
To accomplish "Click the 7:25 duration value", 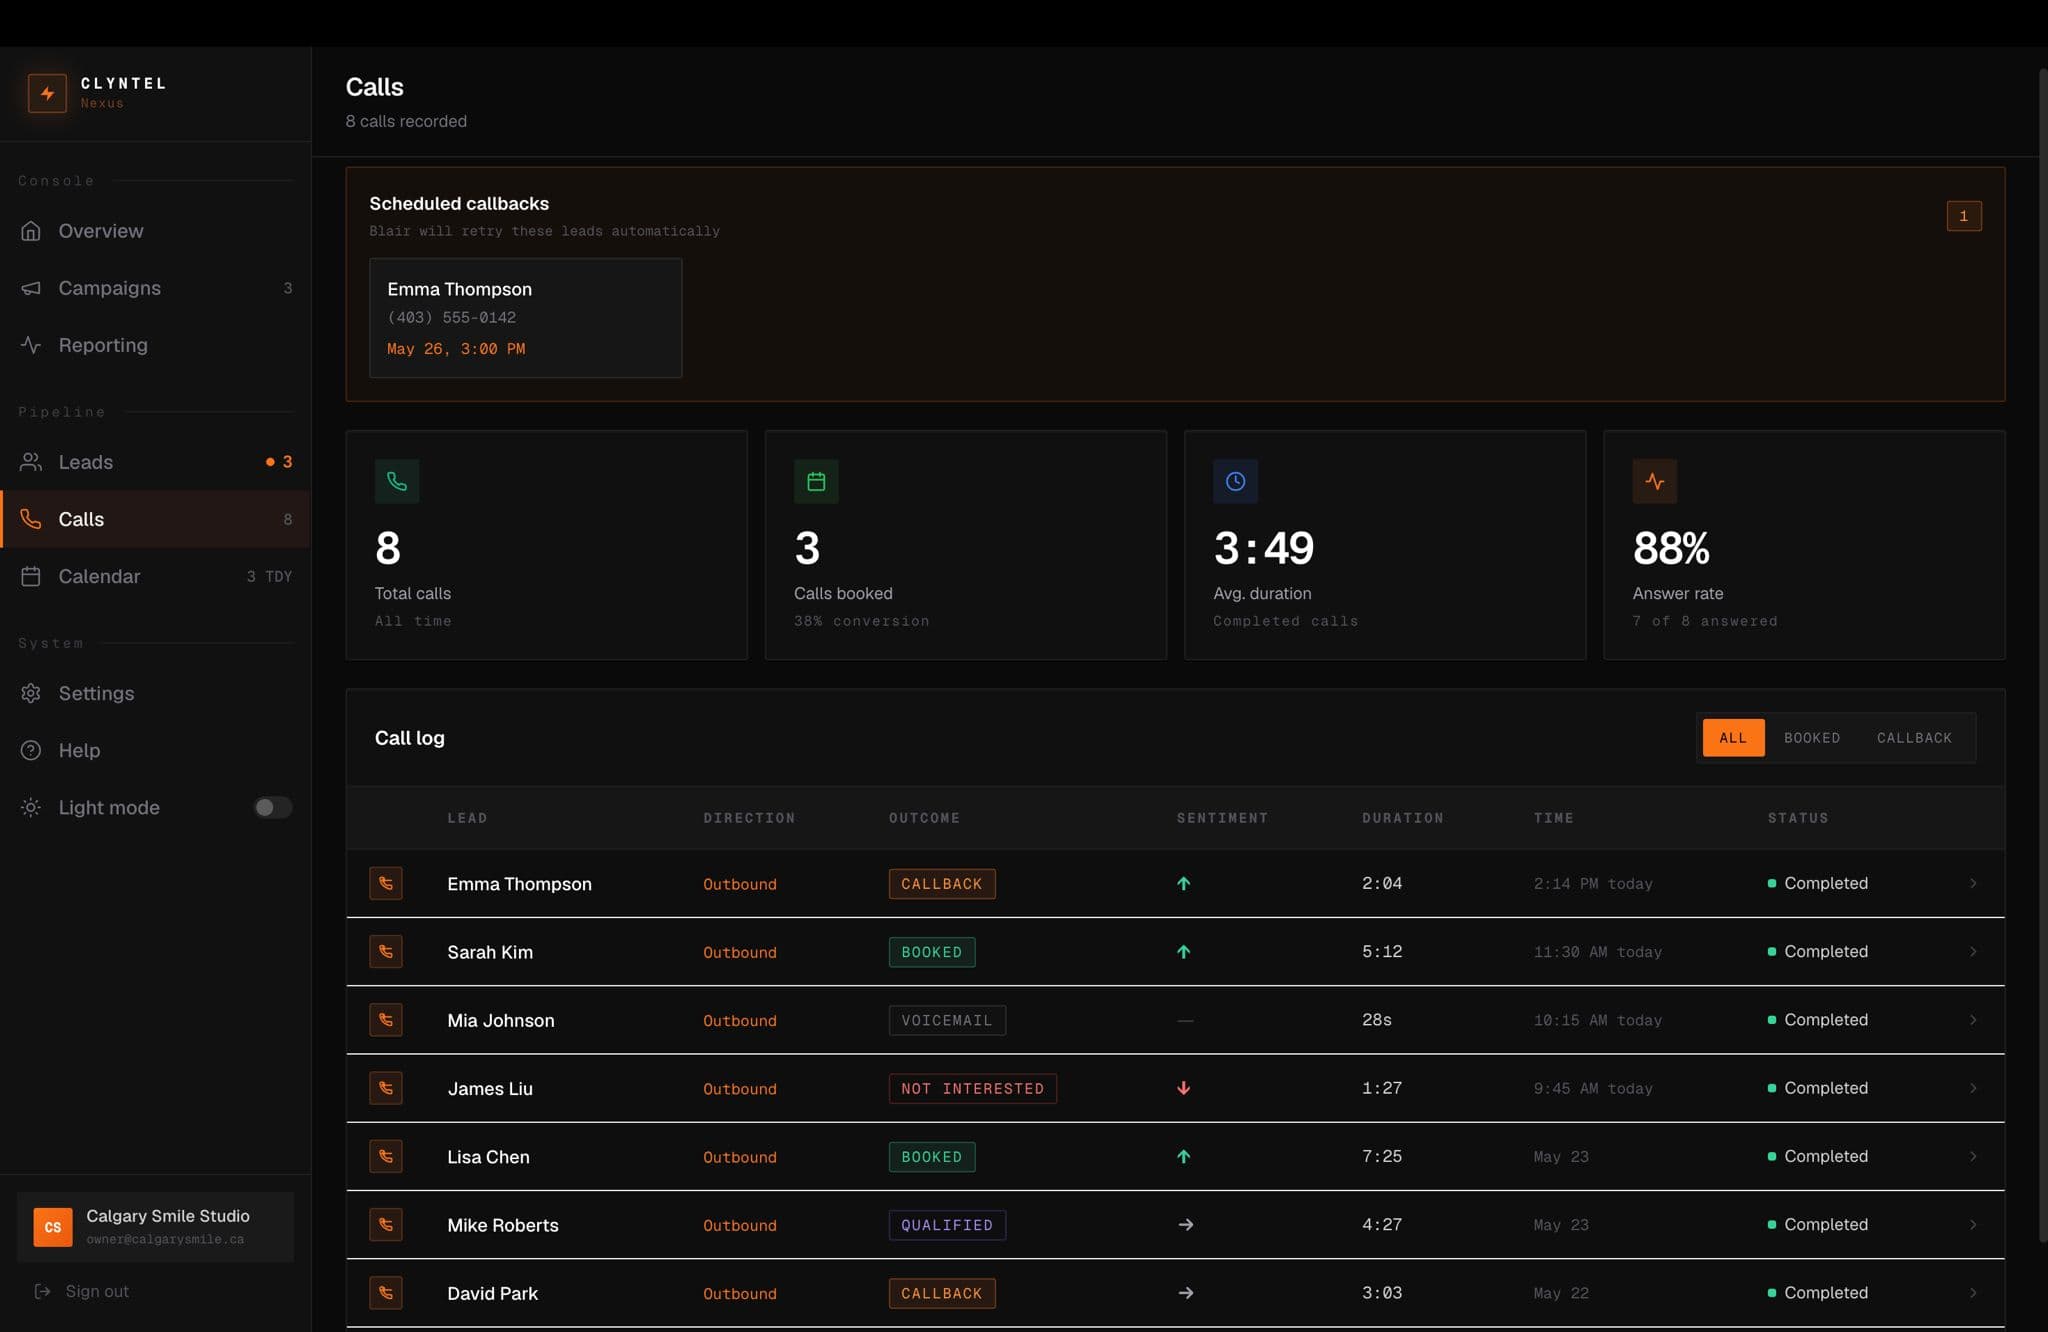I will click(x=1382, y=1156).
